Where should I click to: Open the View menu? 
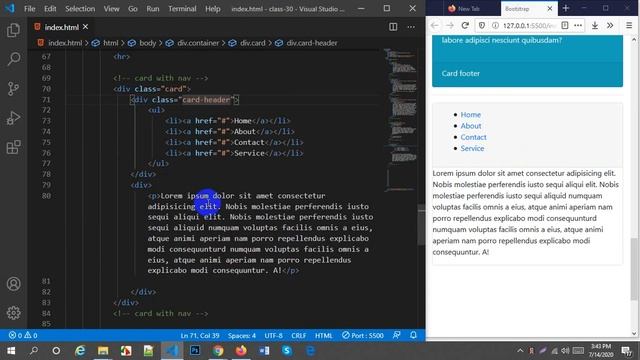pos(111,9)
